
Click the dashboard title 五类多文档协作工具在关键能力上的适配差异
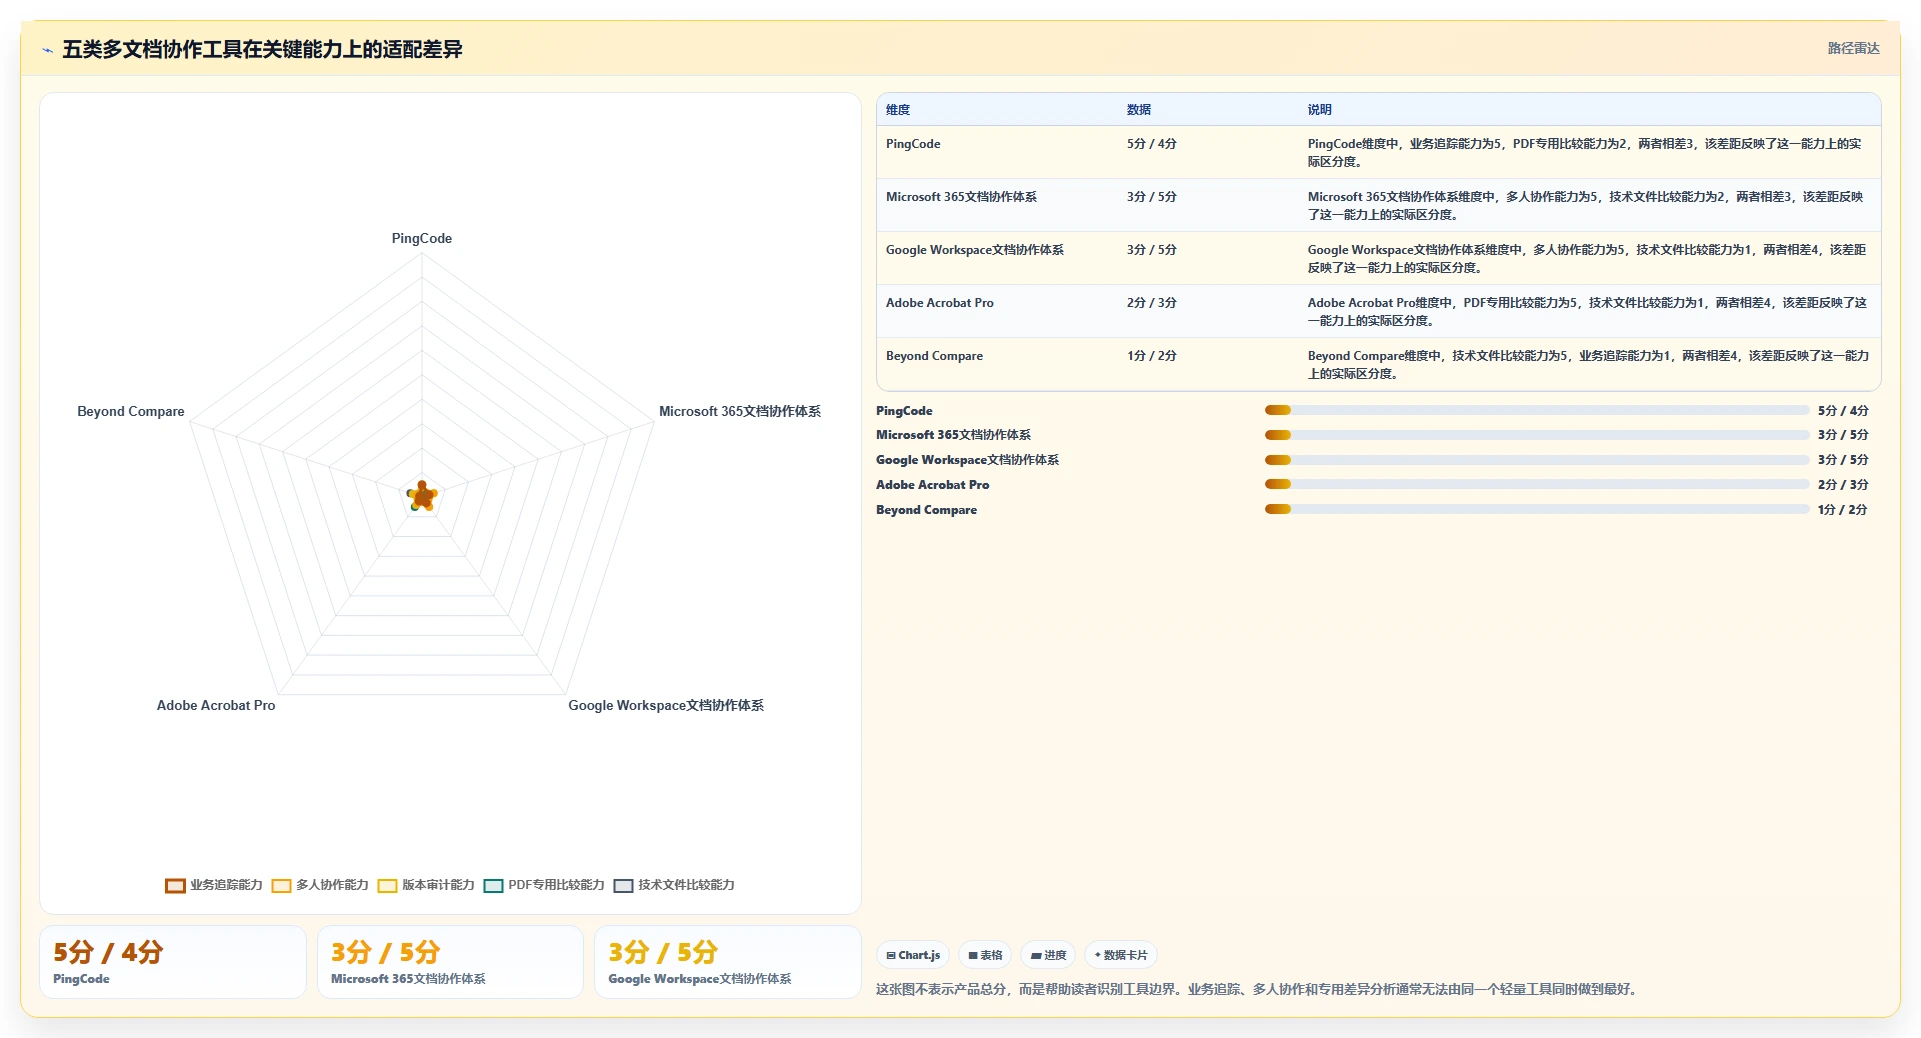pyautogui.click(x=262, y=49)
